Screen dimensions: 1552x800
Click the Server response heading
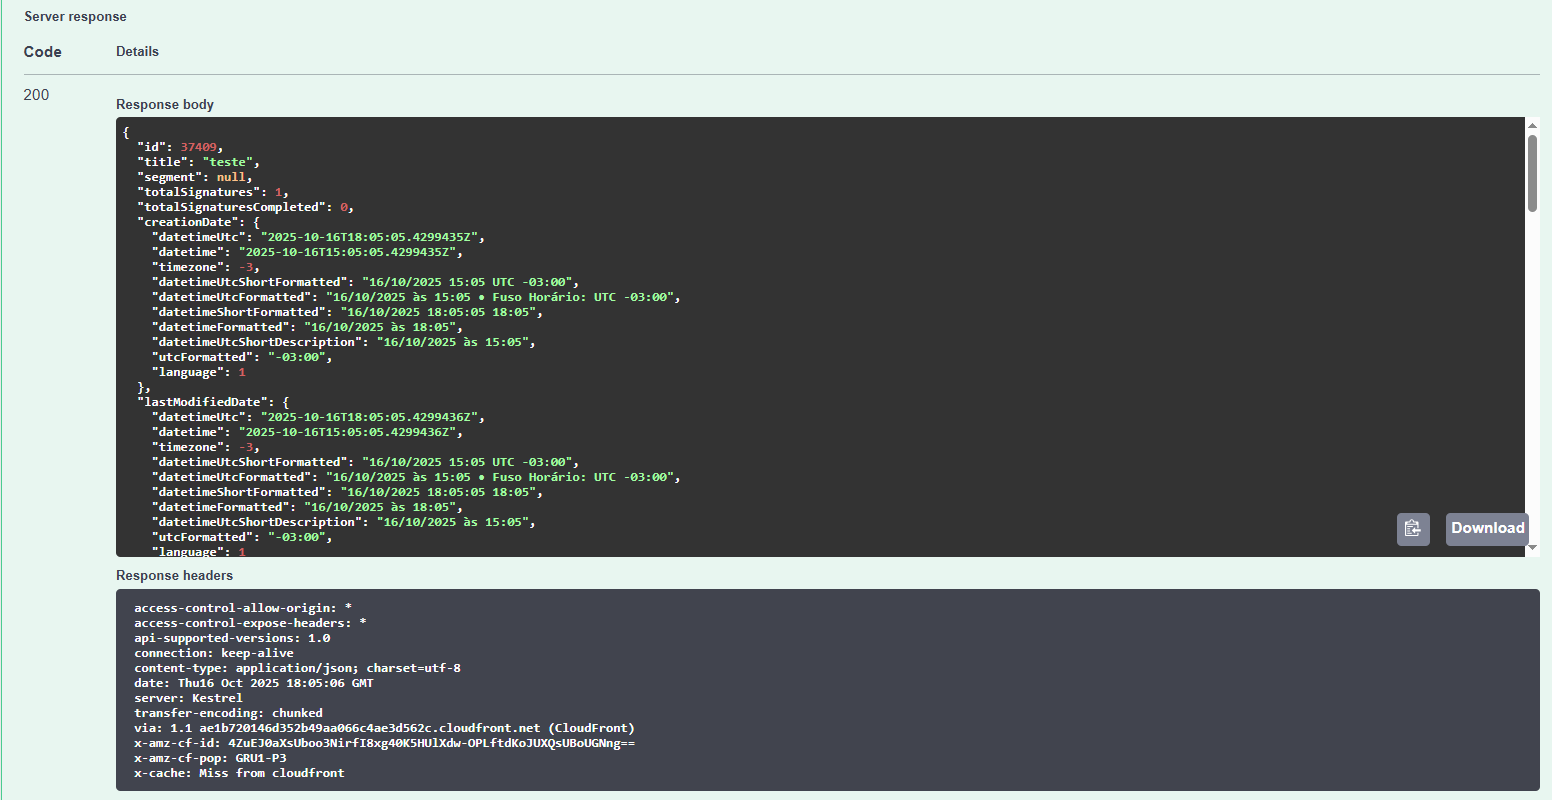[x=75, y=17]
